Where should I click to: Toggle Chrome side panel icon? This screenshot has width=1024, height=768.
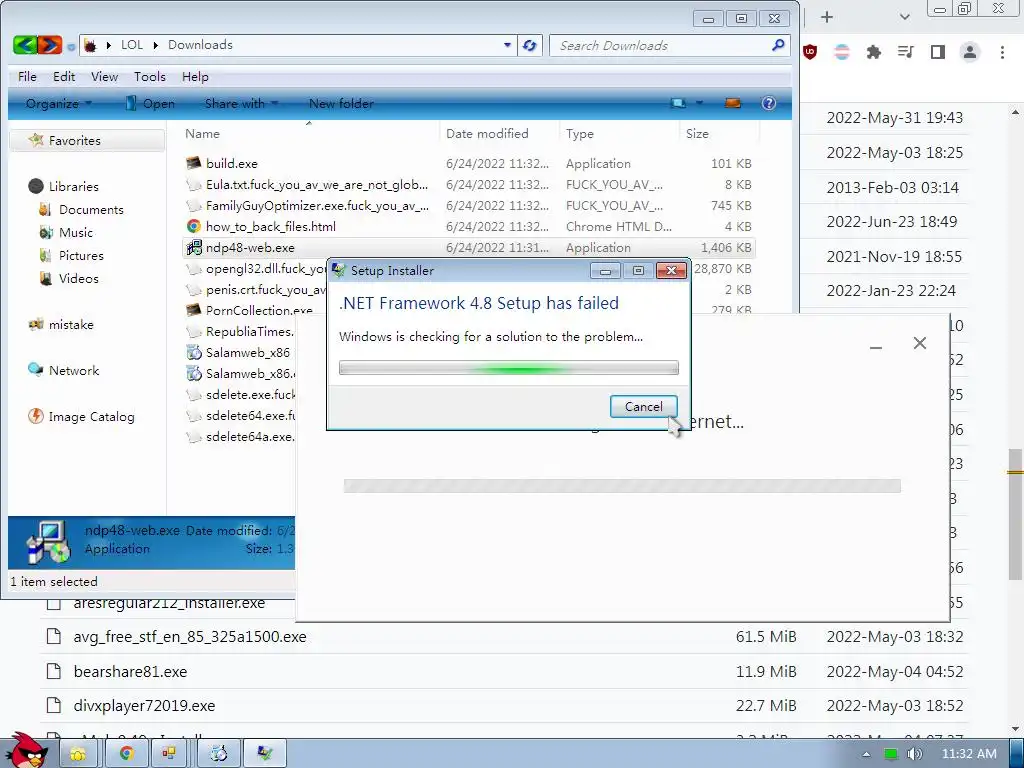[938, 52]
